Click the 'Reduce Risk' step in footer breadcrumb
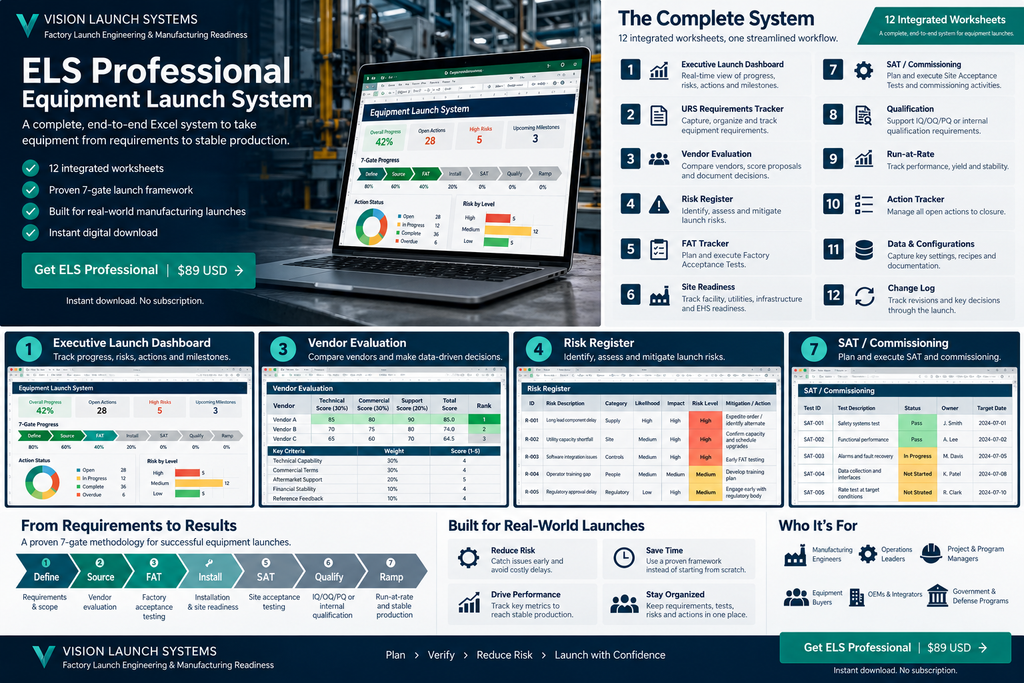Screen dimensions: 1024x683 click(504, 655)
